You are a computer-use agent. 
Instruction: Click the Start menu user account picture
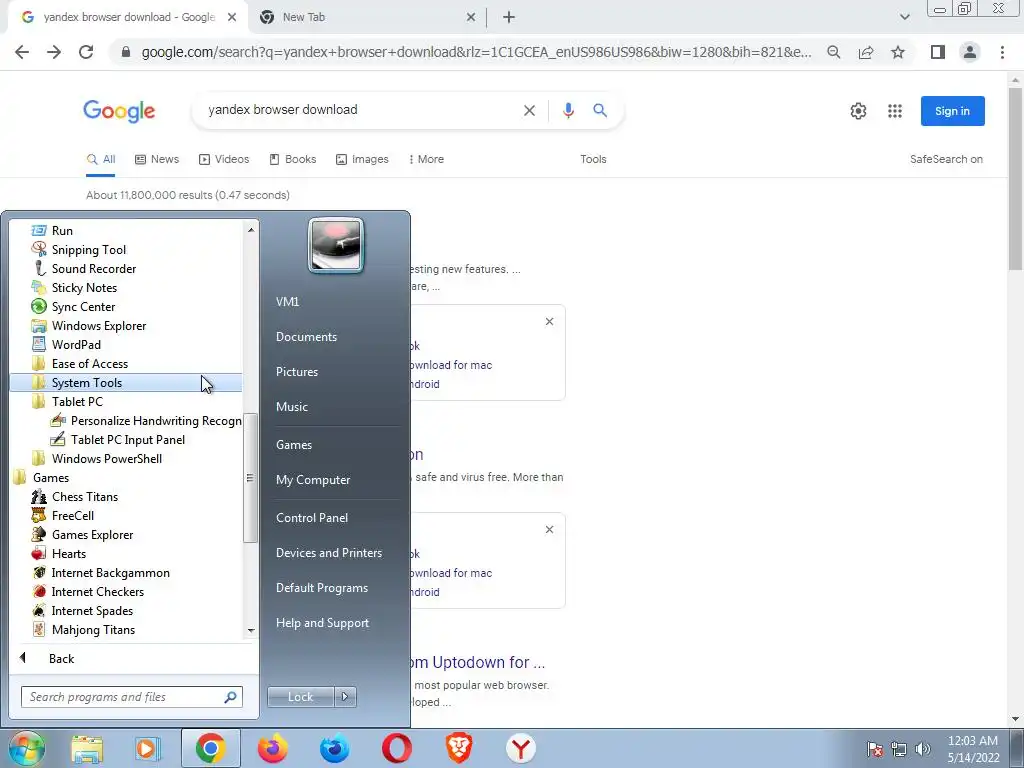click(336, 245)
